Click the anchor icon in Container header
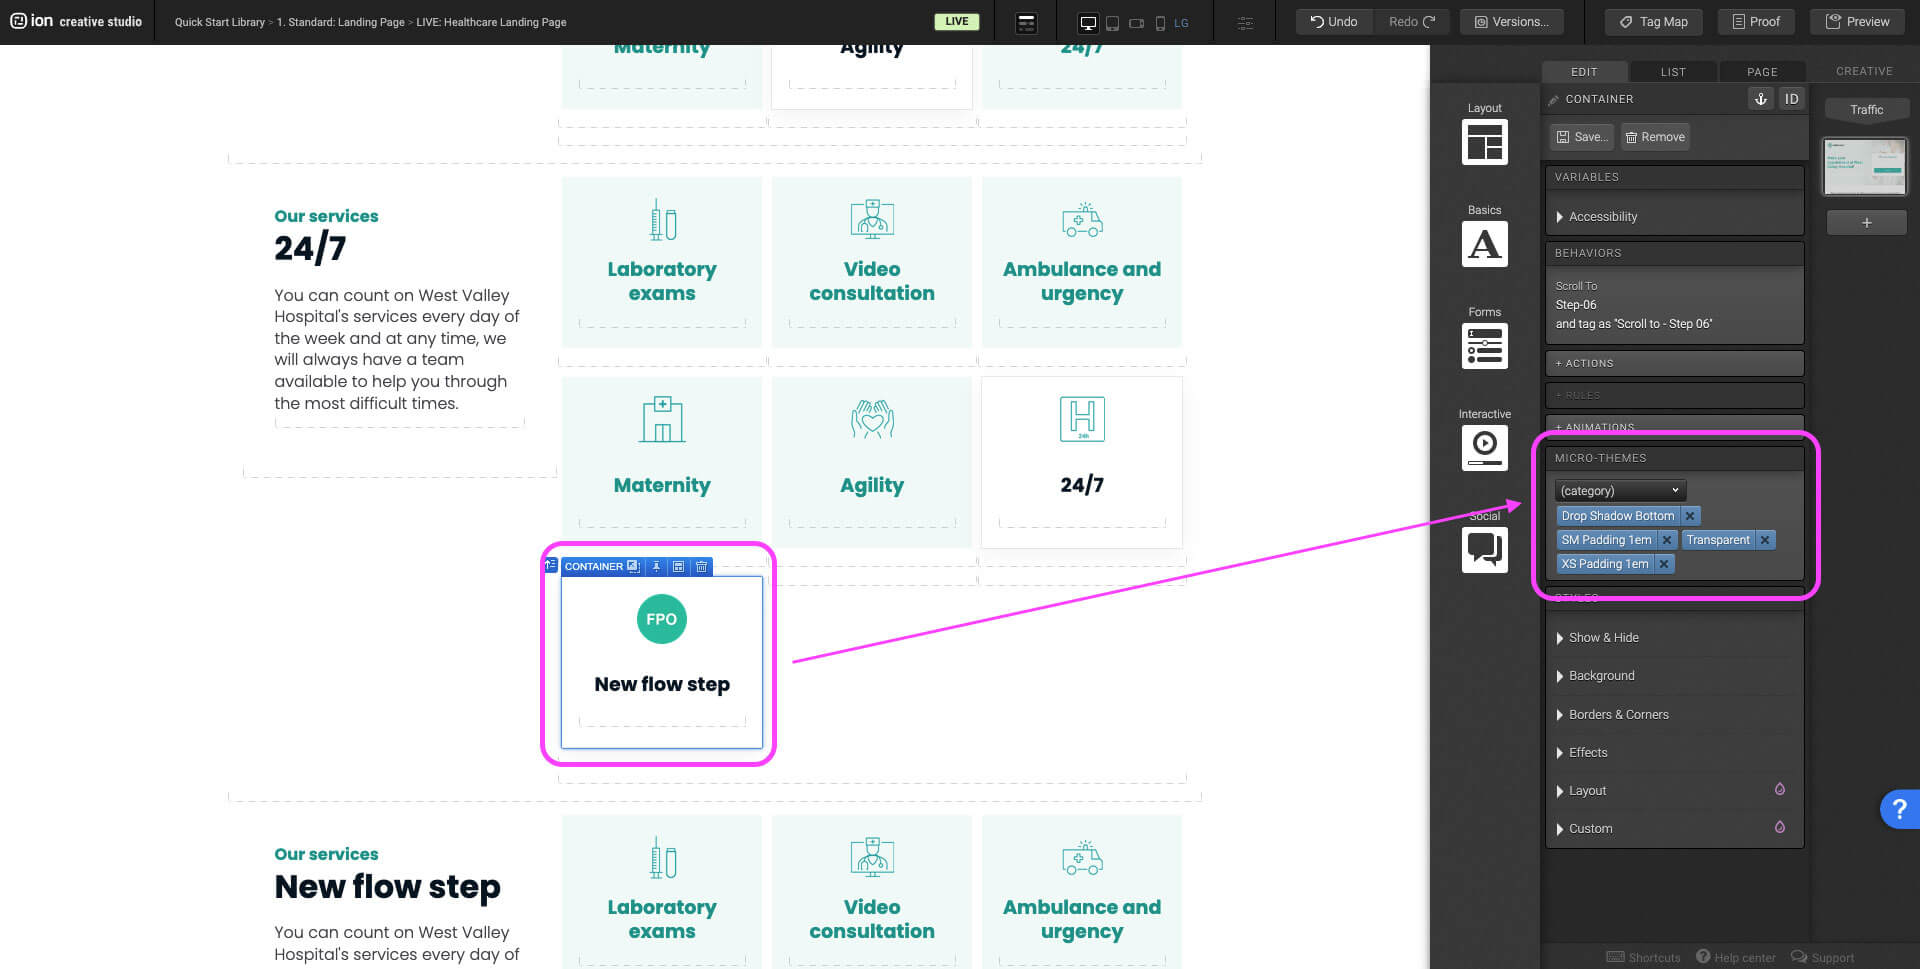The width and height of the screenshot is (1920, 969). (1760, 99)
